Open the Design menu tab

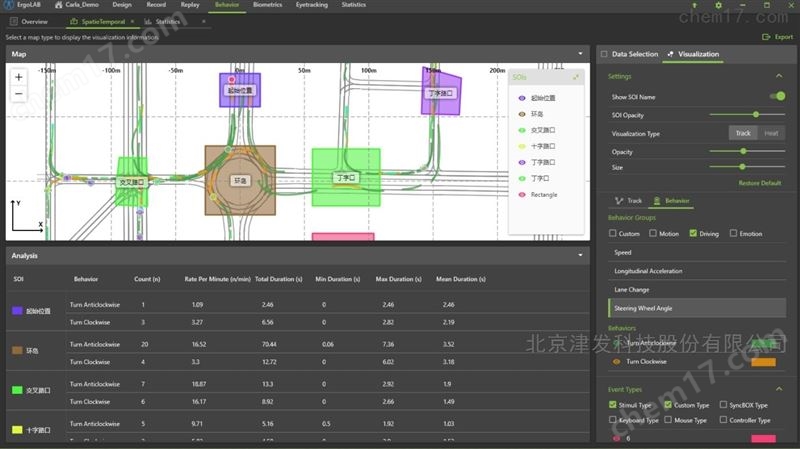click(122, 5)
